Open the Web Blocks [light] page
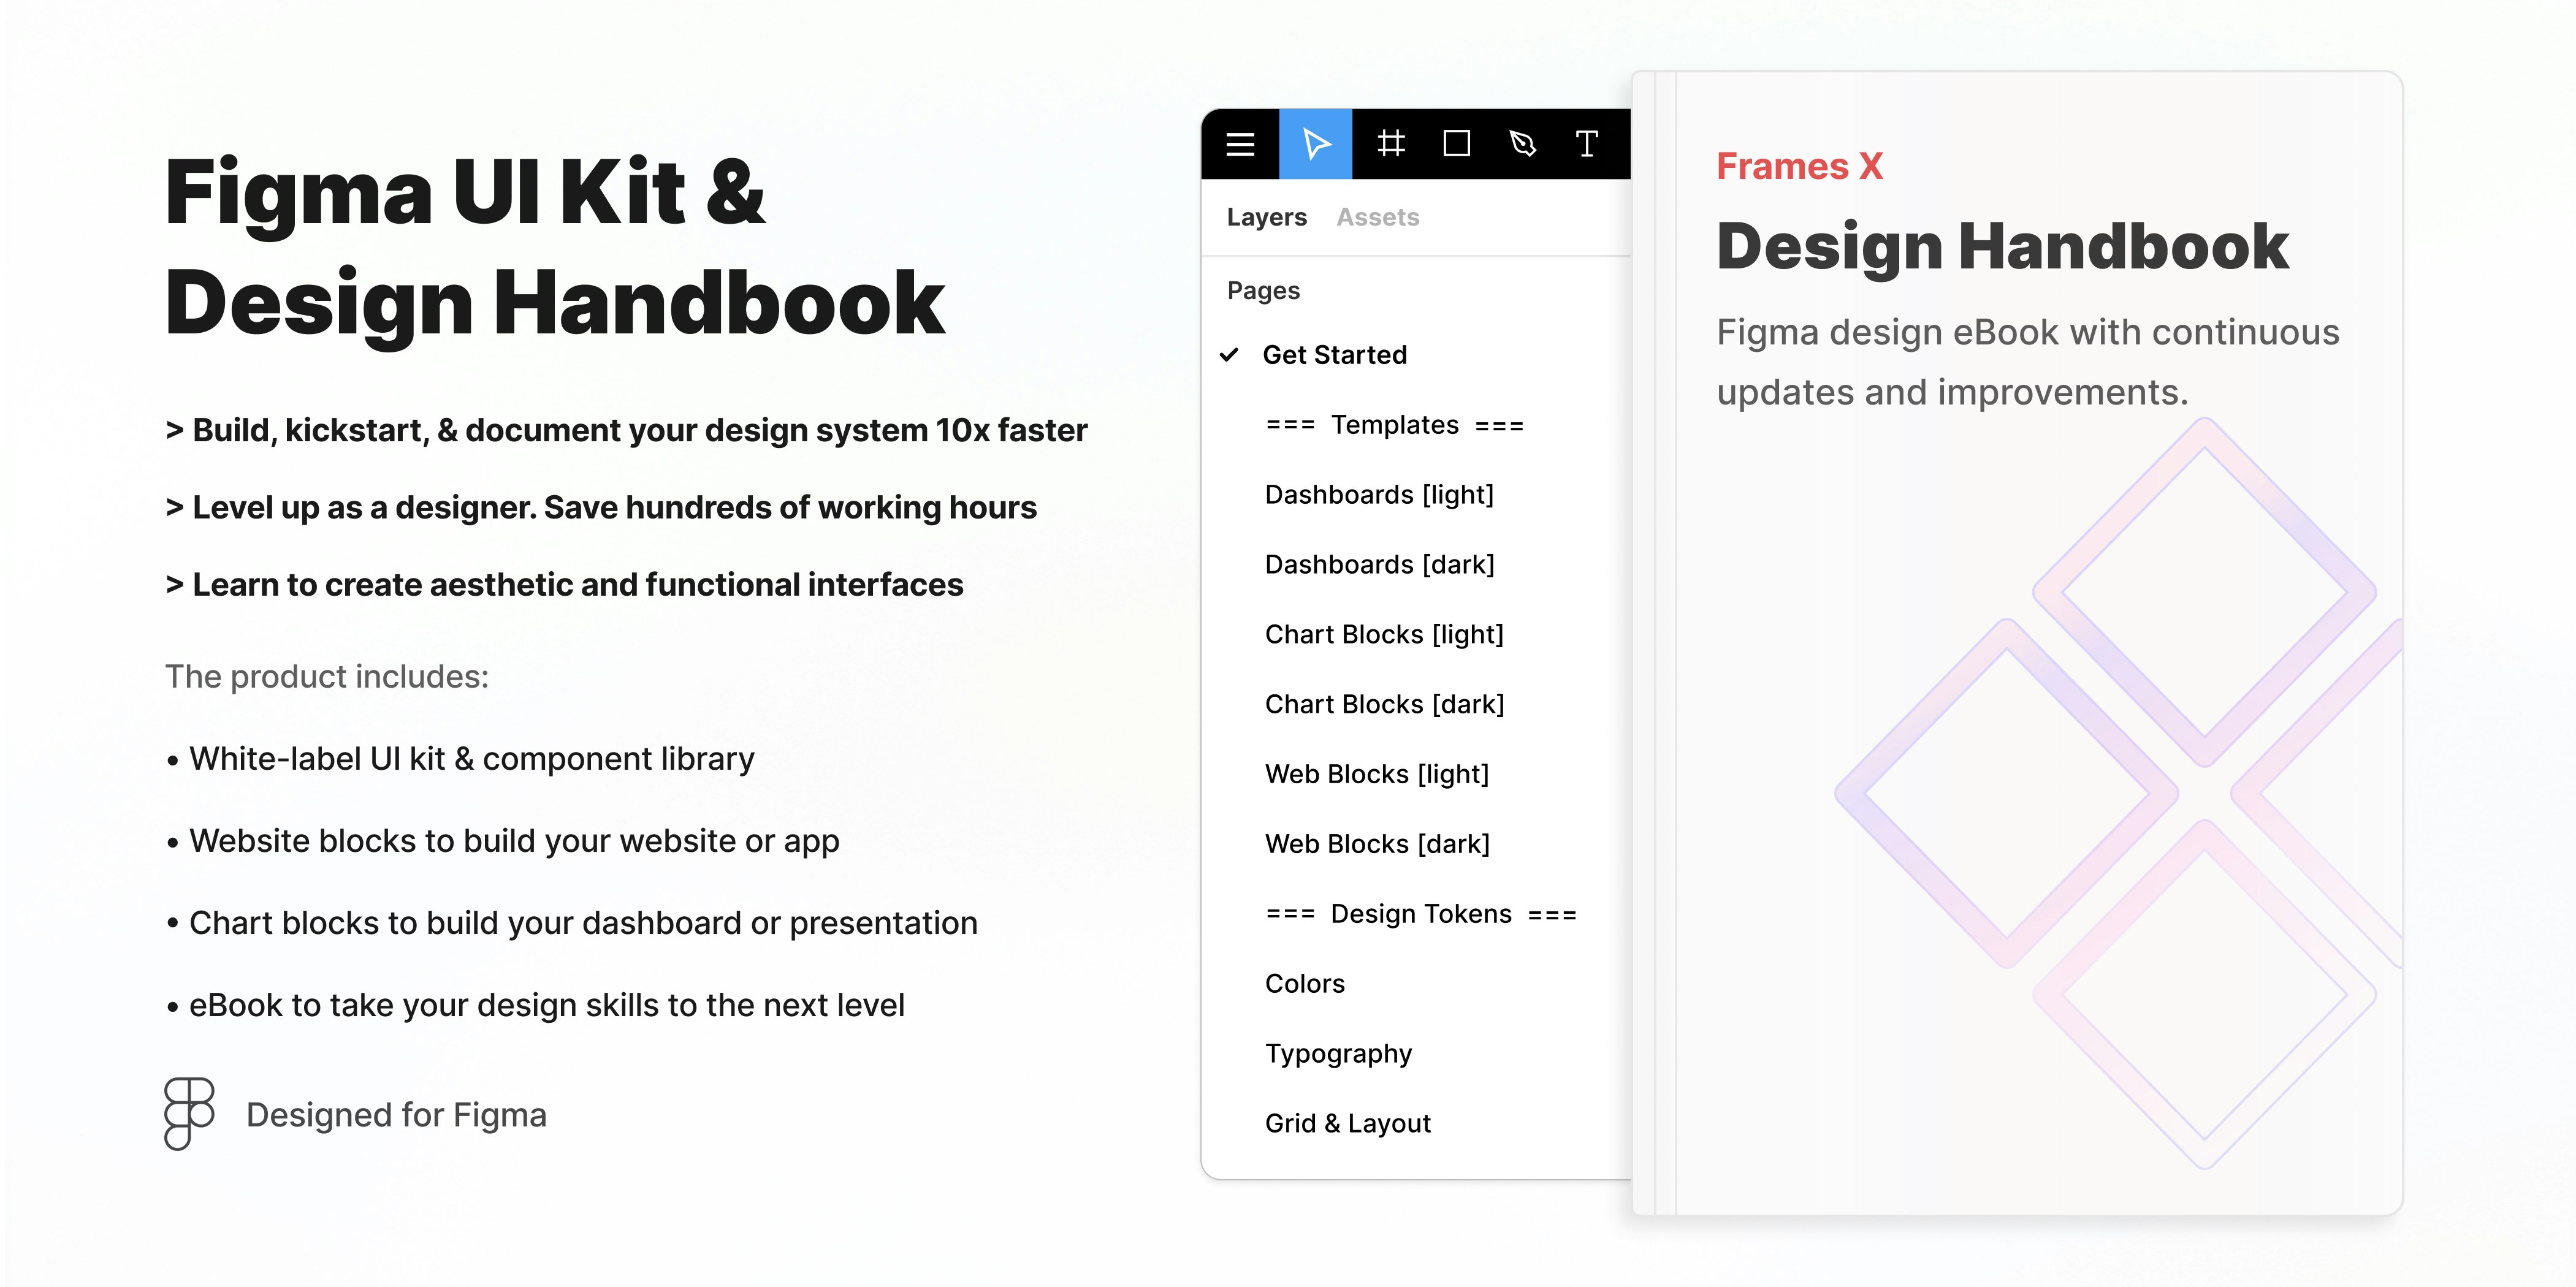This screenshot has height=1287, width=2576. tap(1377, 775)
